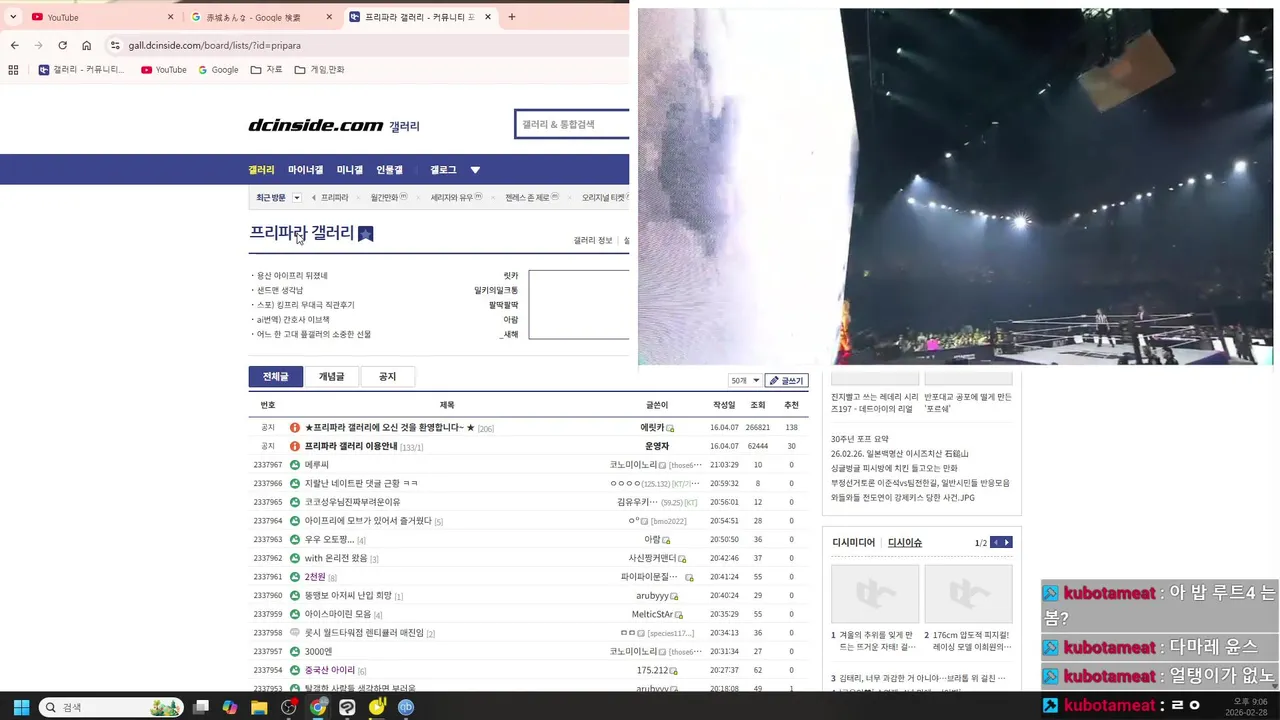Click the browser back arrow
Viewport: 1280px width, 720px height.
[x=14, y=45]
